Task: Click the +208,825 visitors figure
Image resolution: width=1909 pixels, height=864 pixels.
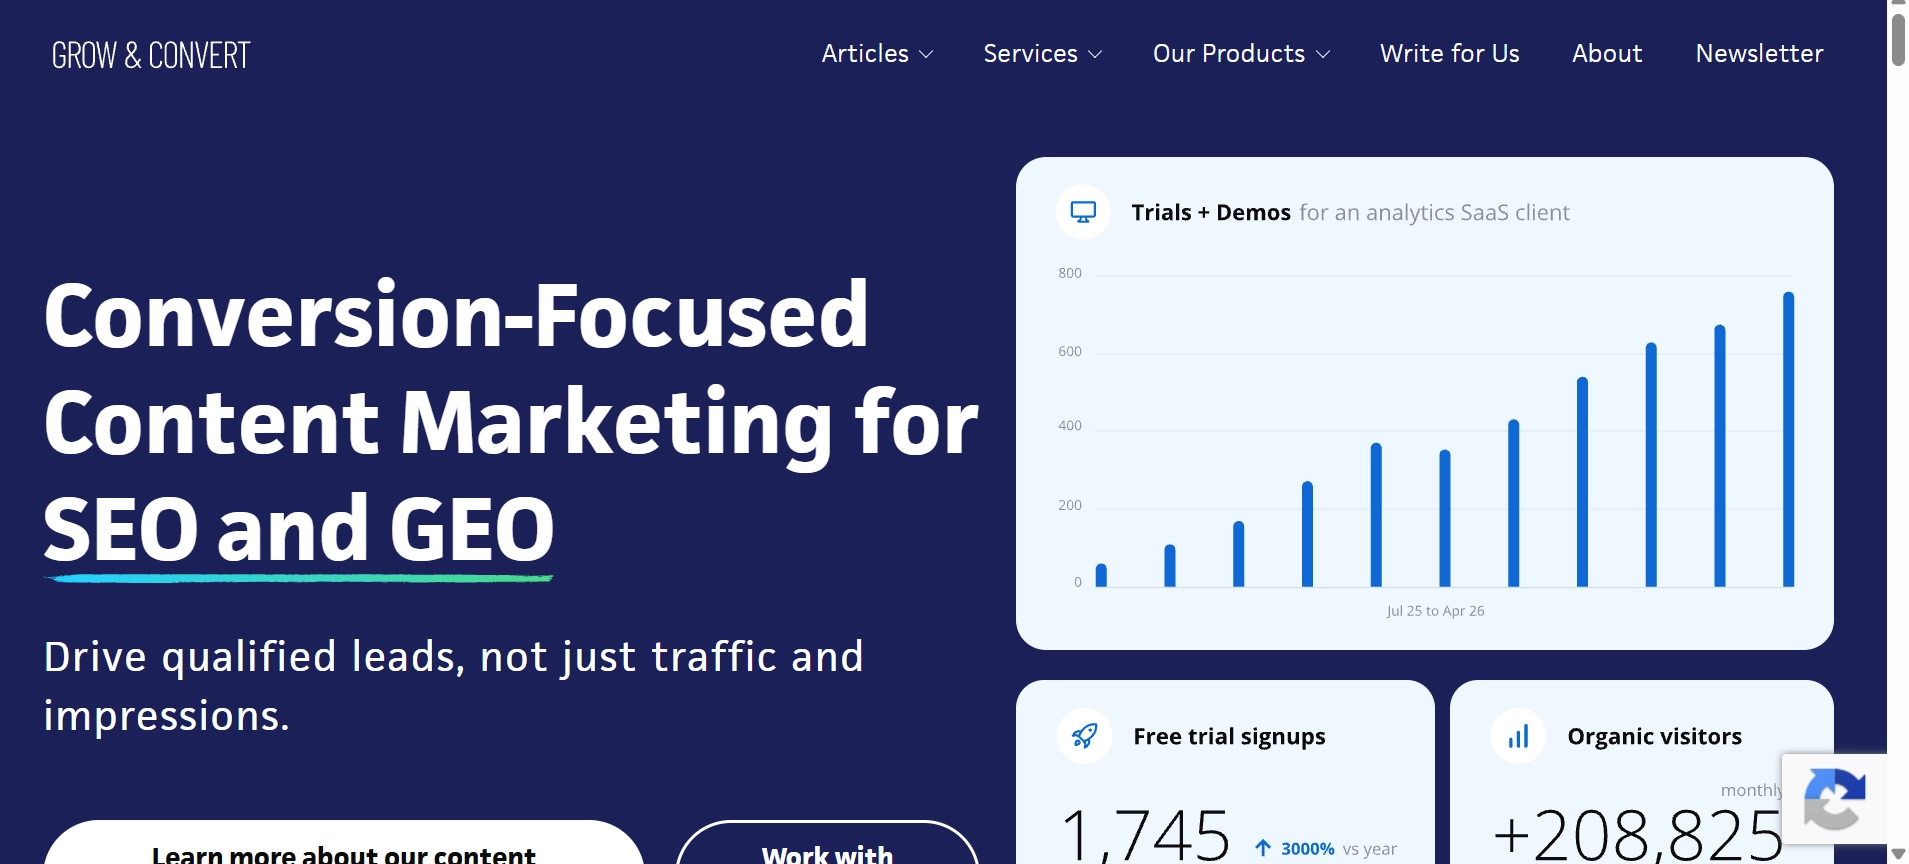Action: [x=1639, y=835]
